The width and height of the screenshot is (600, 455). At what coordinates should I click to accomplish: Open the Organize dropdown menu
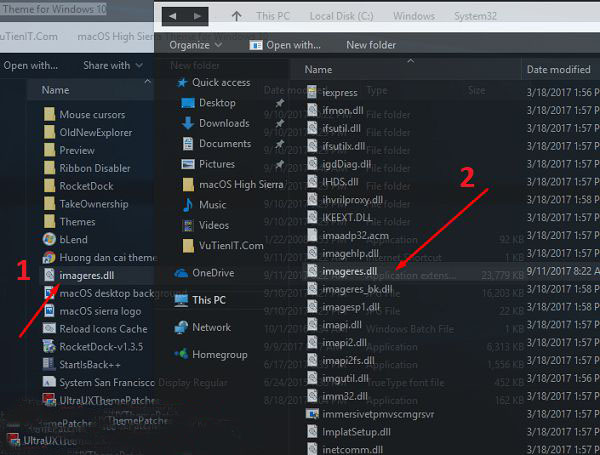[x=195, y=45]
